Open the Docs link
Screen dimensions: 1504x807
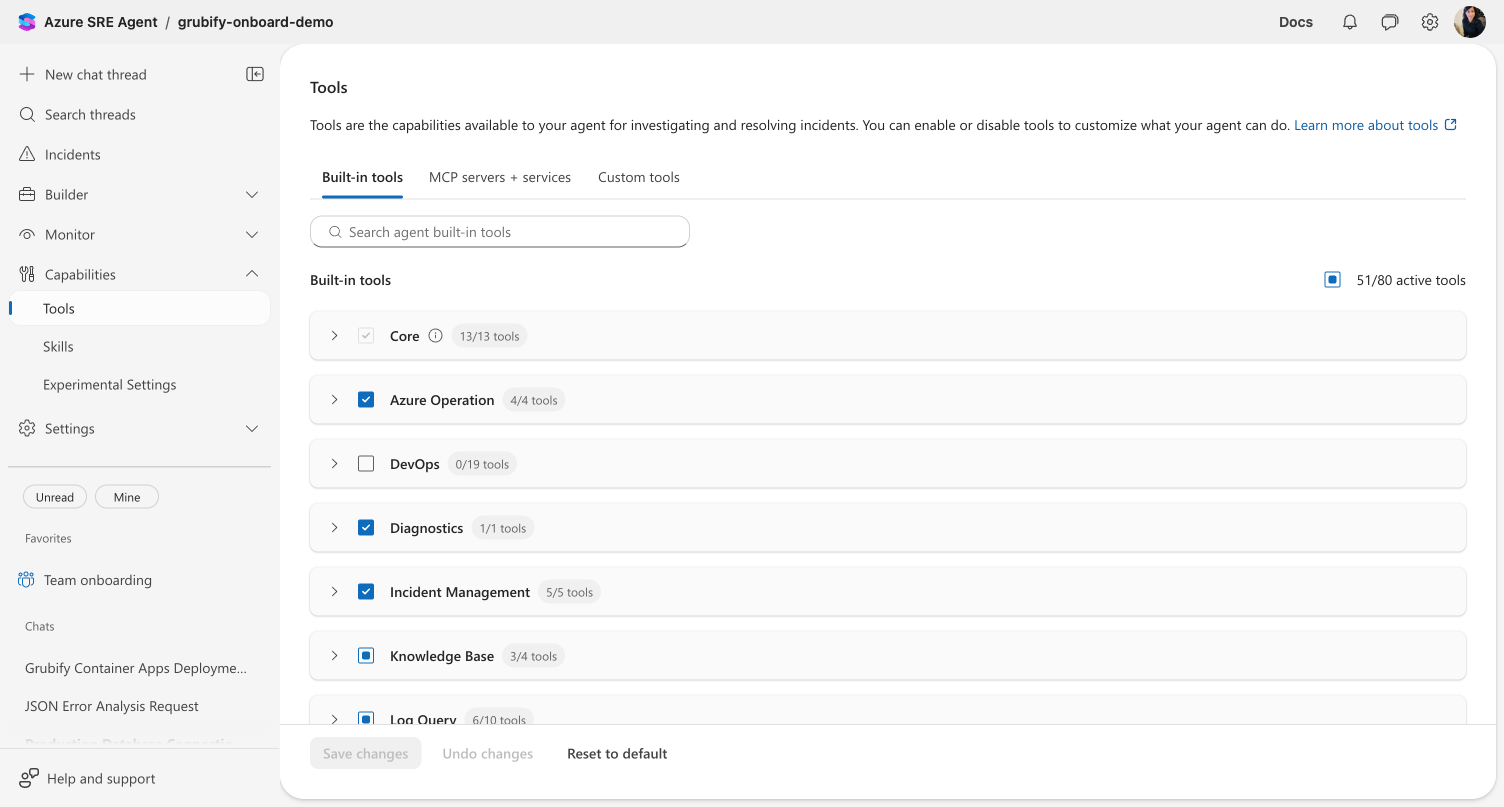[1296, 22]
